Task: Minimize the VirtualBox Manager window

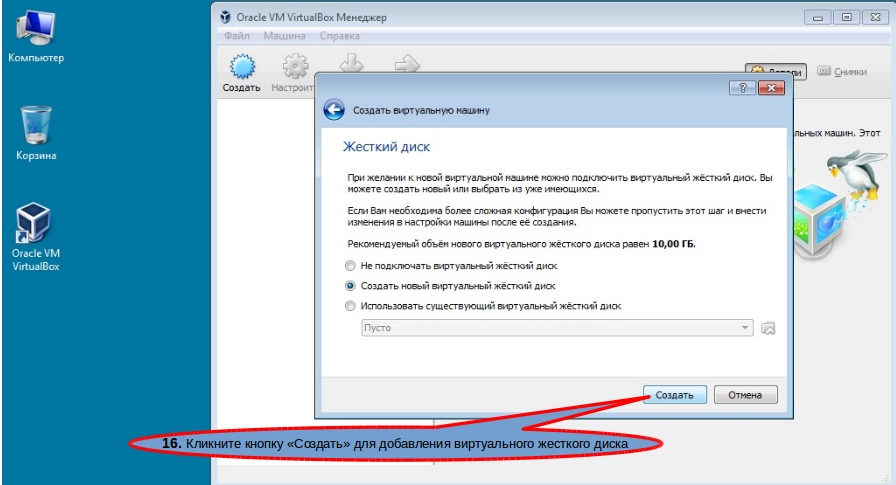Action: pos(818,17)
